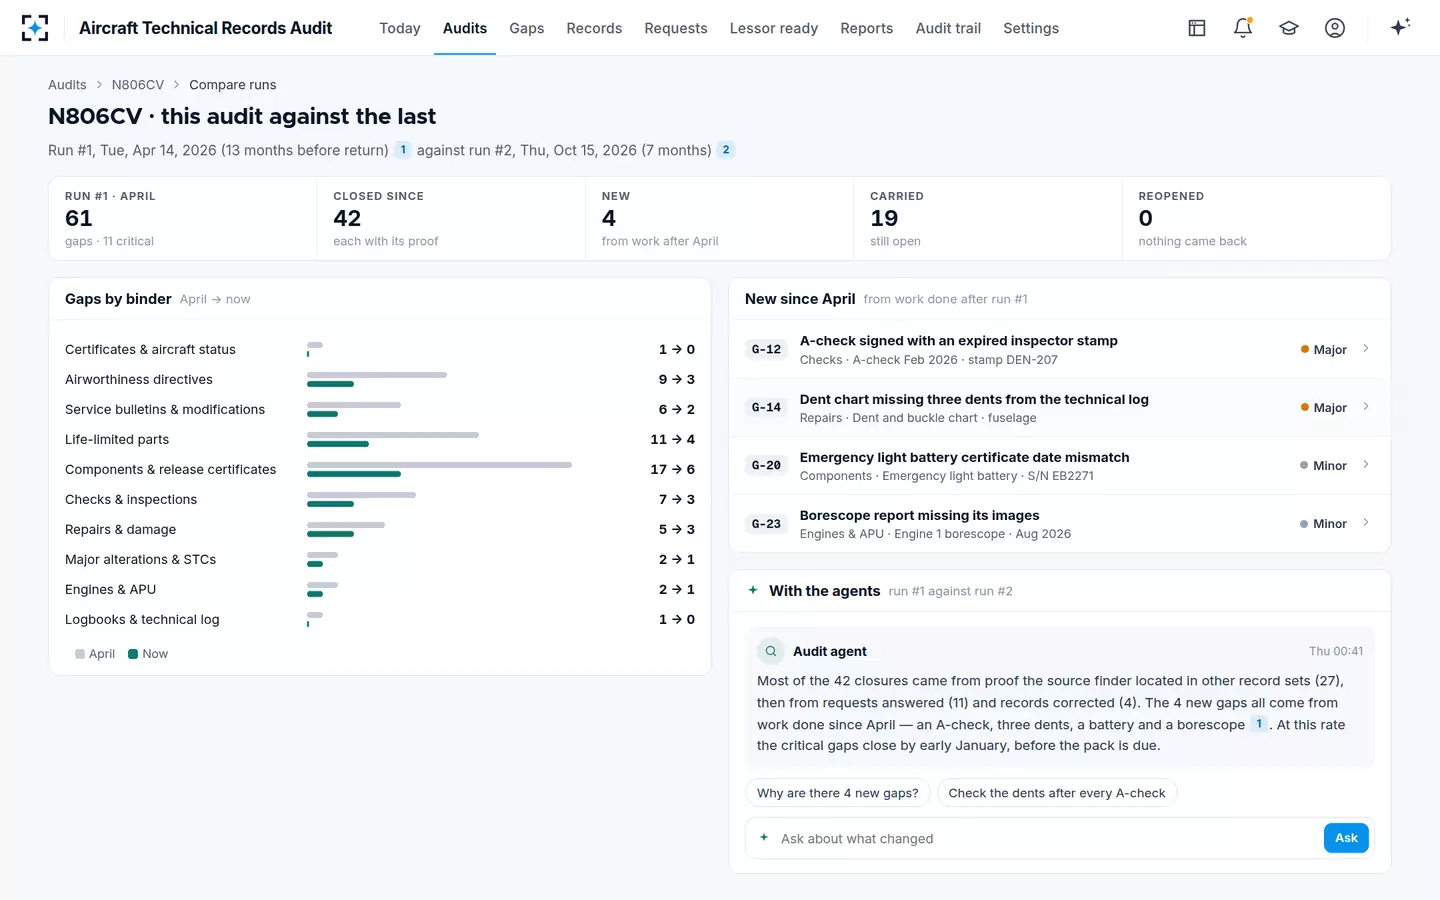Viewport: 1440px width, 900px height.
Task: Go to N806CV breadcrumb link
Action: [x=138, y=85]
